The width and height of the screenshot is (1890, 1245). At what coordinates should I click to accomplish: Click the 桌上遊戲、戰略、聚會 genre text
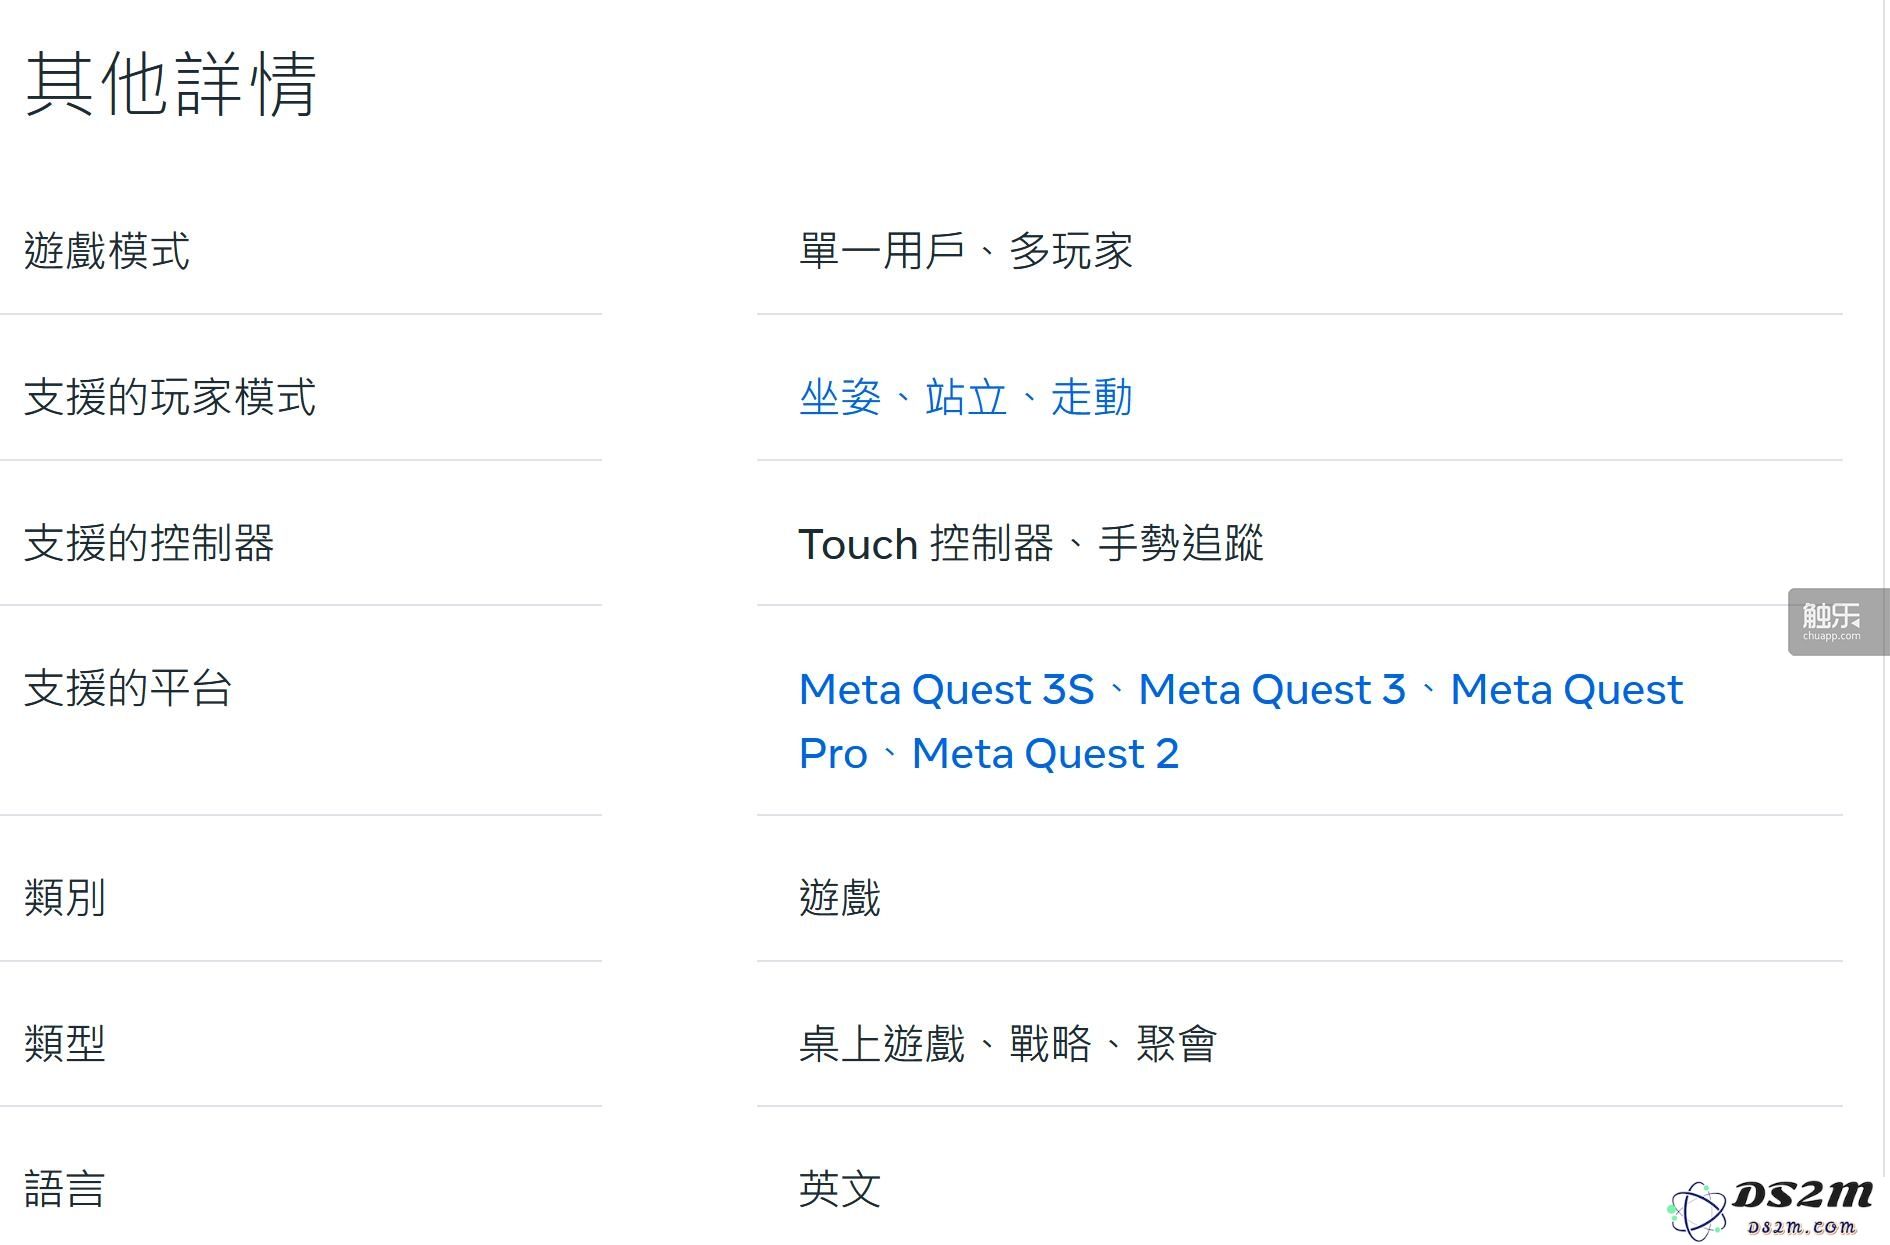(x=1008, y=1043)
